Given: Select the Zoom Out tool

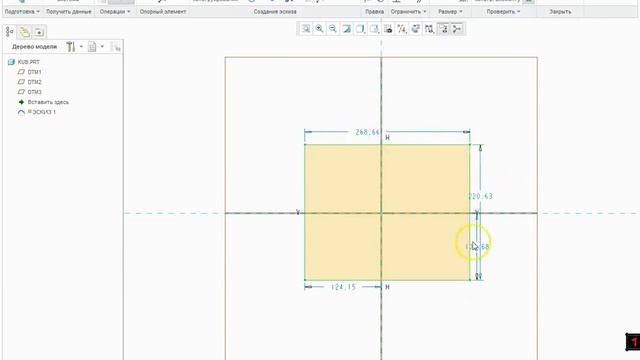Looking at the screenshot, I should pyautogui.click(x=333, y=29).
